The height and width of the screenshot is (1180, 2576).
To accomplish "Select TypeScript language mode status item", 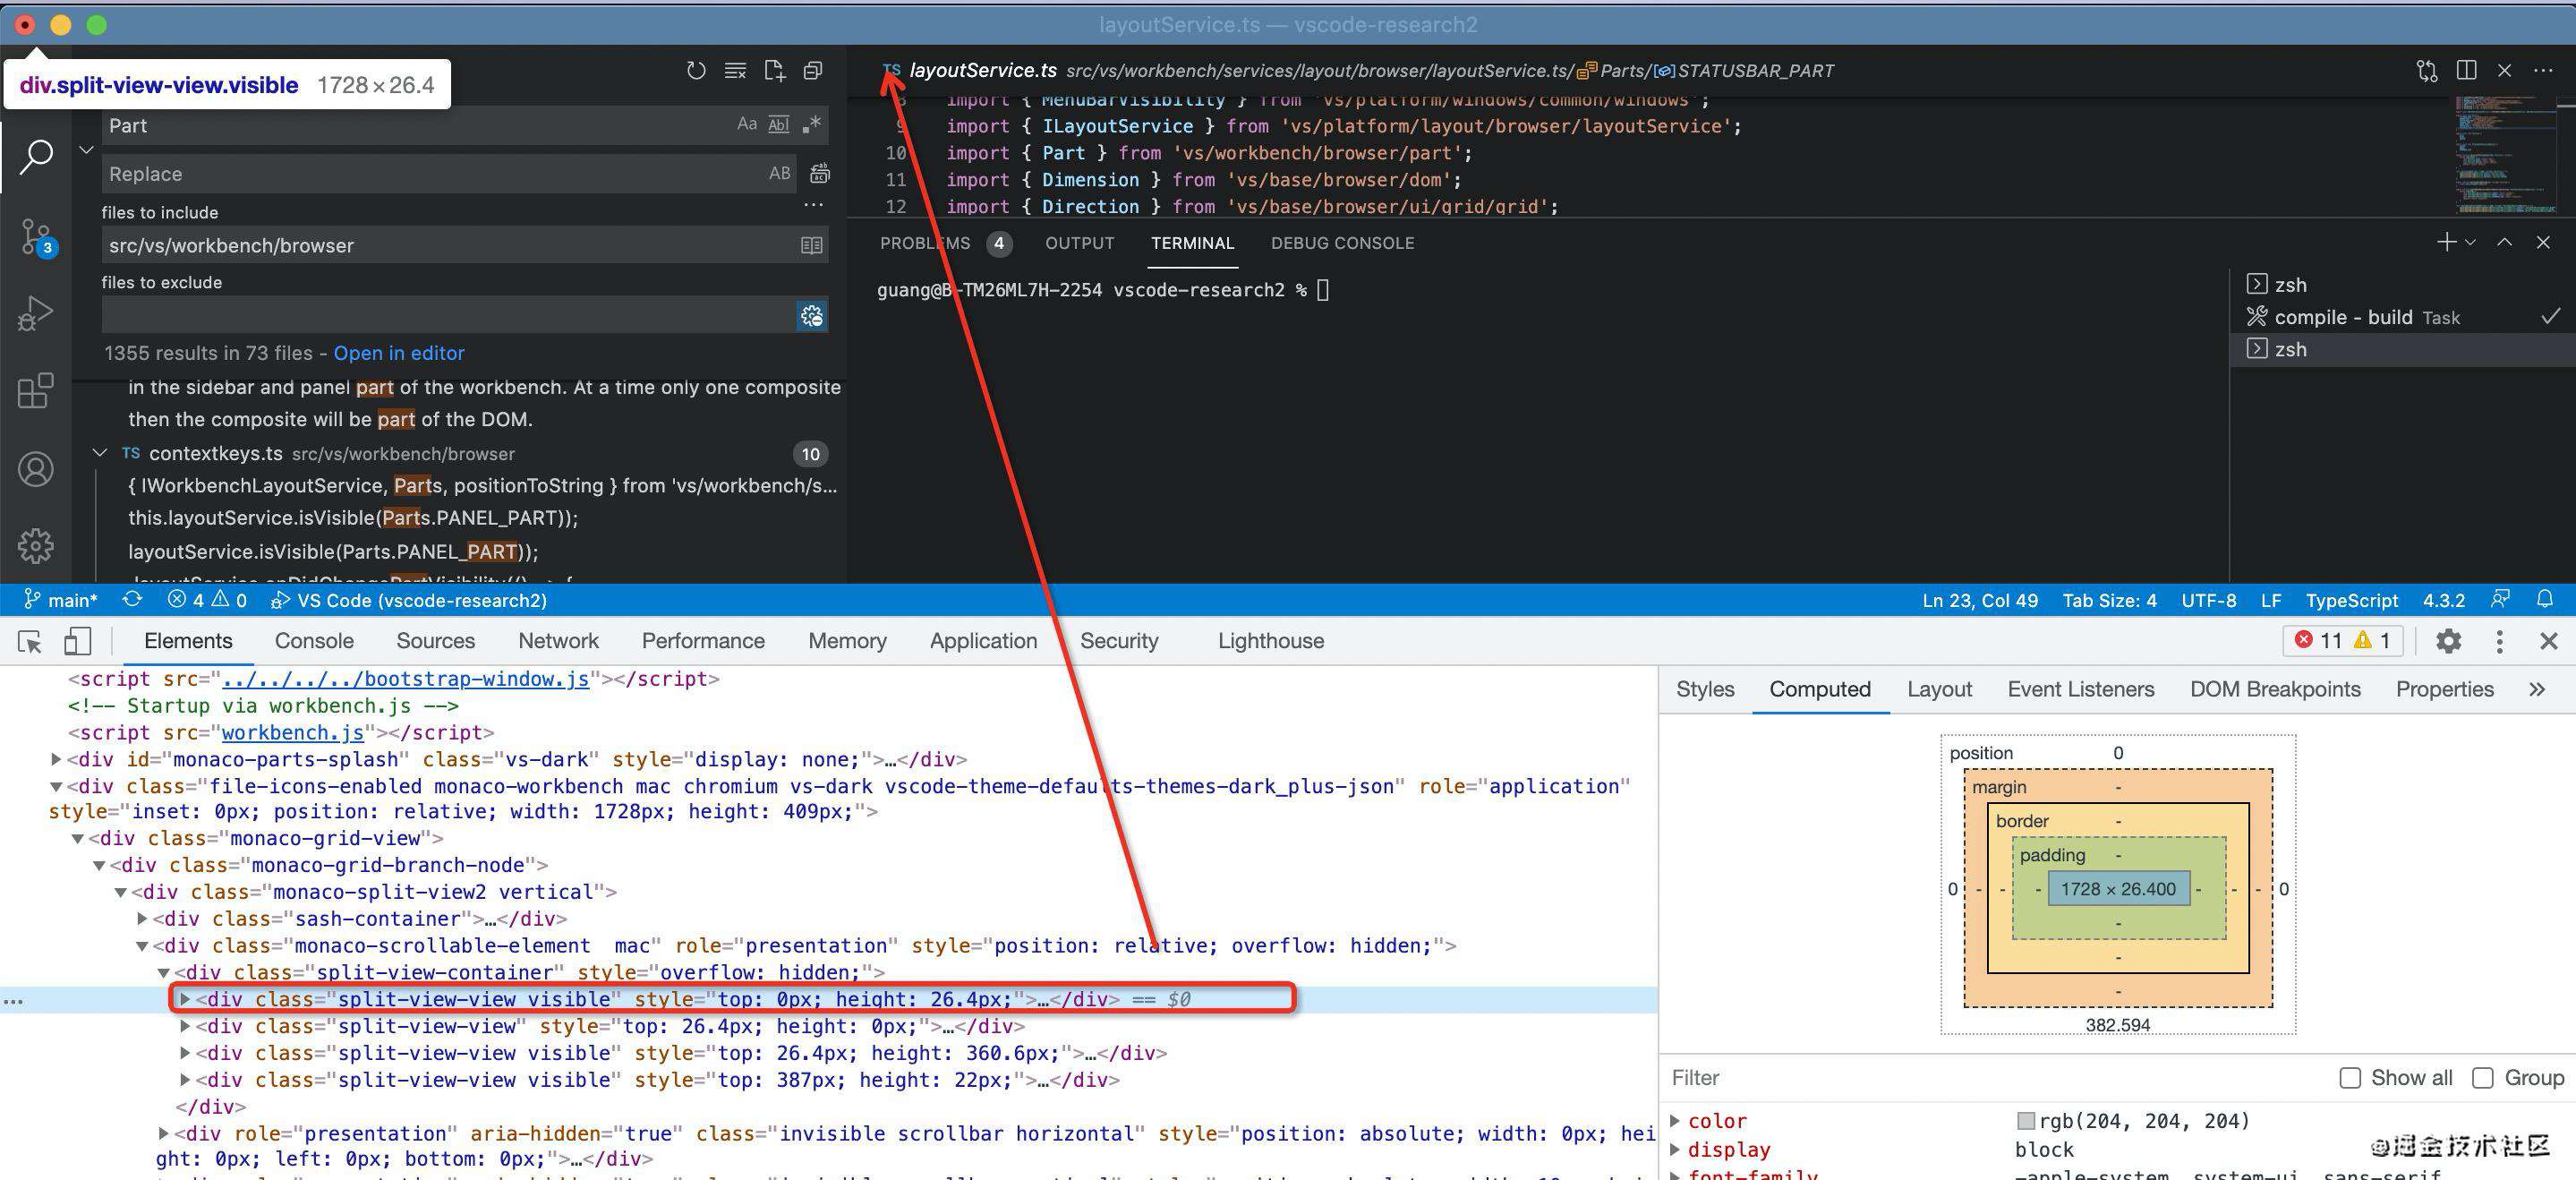I will point(2351,600).
